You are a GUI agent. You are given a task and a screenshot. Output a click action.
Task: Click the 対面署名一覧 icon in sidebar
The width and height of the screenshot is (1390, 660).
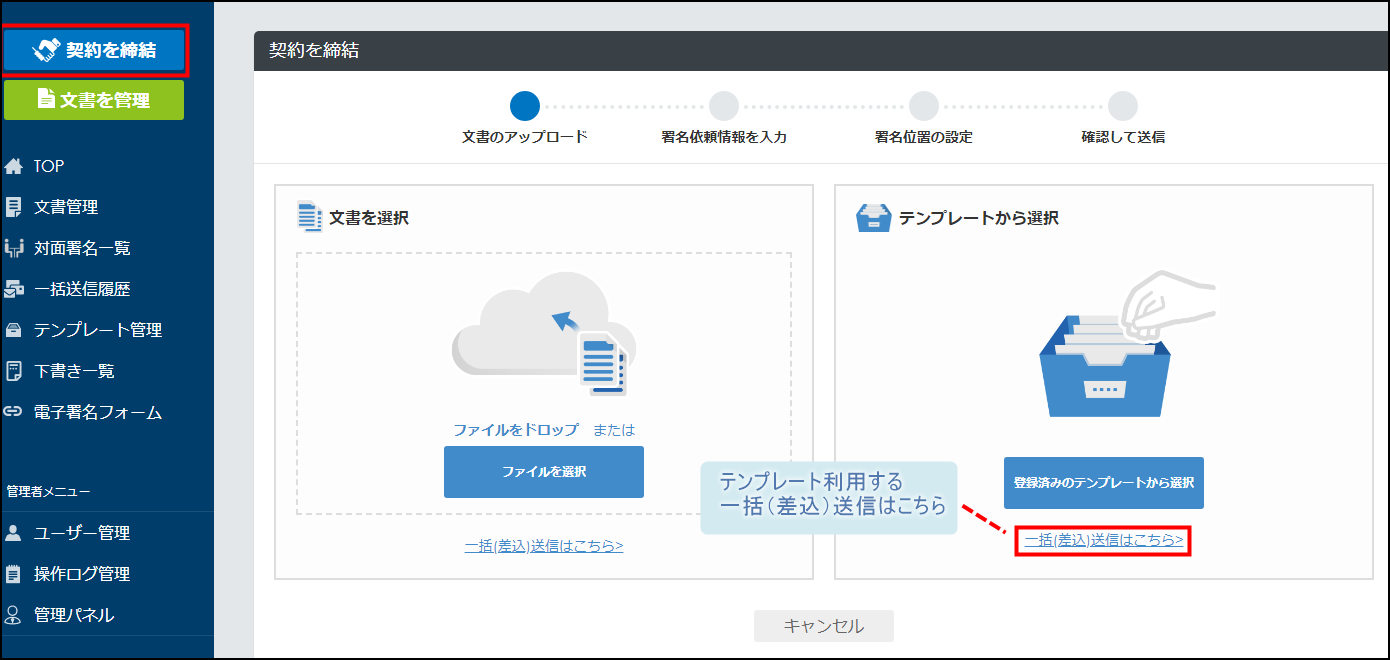pyautogui.click(x=14, y=248)
